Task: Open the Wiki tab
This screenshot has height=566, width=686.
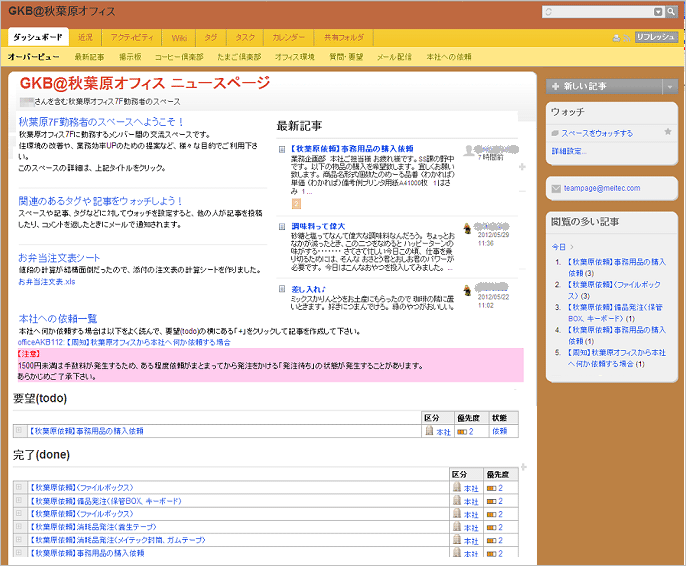Action: pos(179,38)
